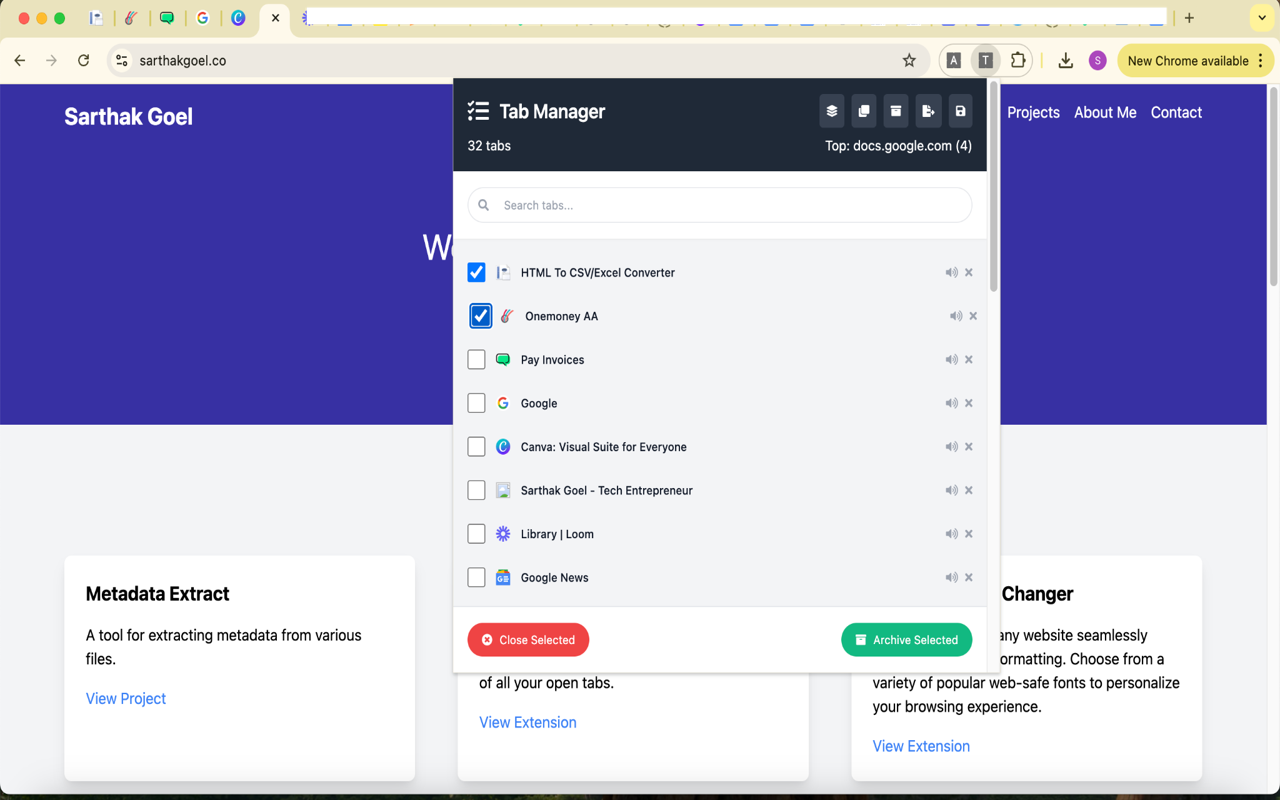Screen dimensions: 1280x800
Task: Mute the Google News tab
Action: 951,577
